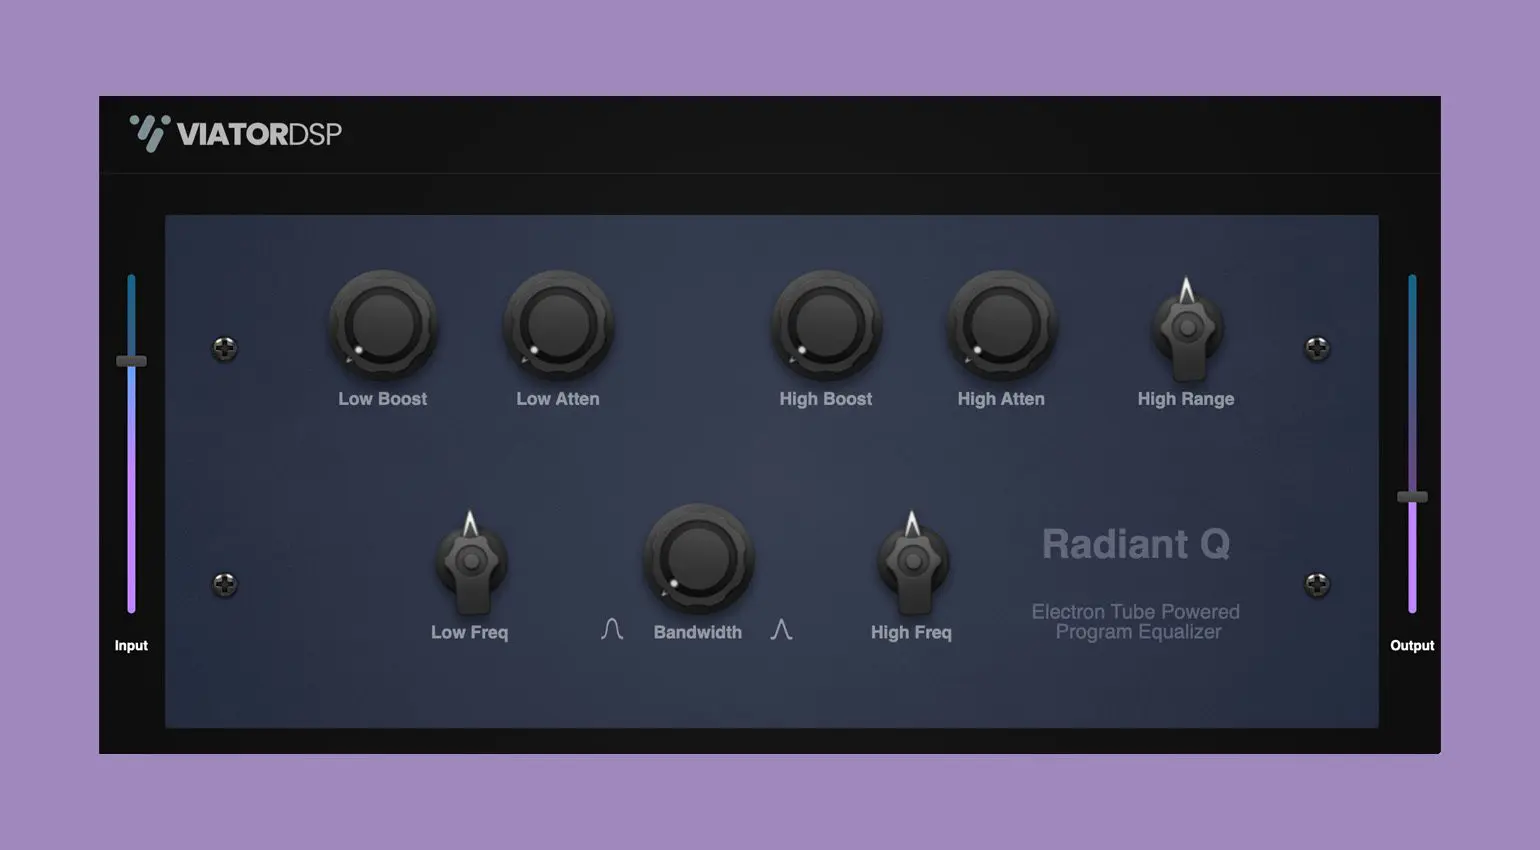The image size is (1540, 850).
Task: Click the Radiant Q title text
Action: [1136, 545]
